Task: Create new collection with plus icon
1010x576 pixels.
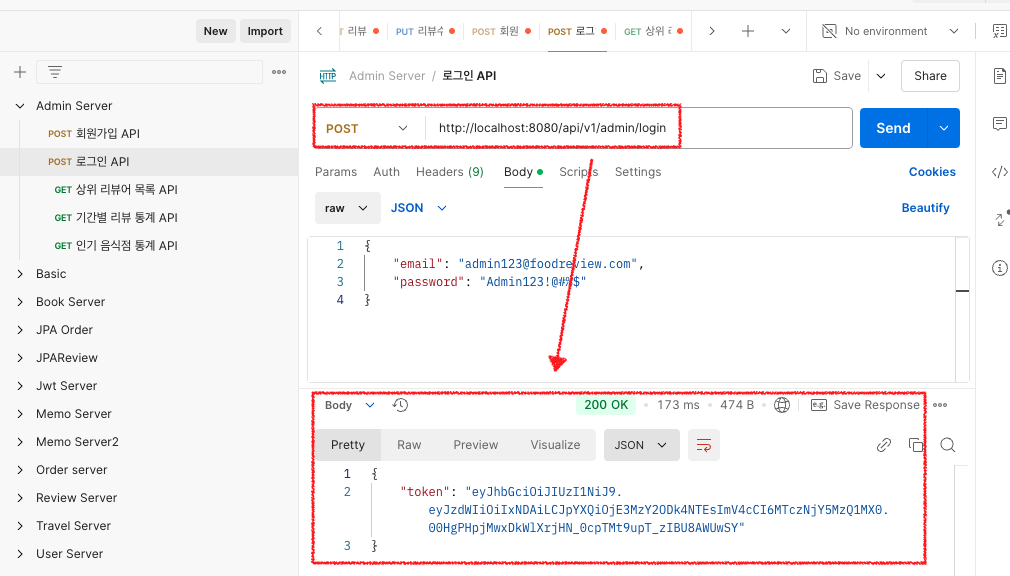Action: click(x=20, y=72)
